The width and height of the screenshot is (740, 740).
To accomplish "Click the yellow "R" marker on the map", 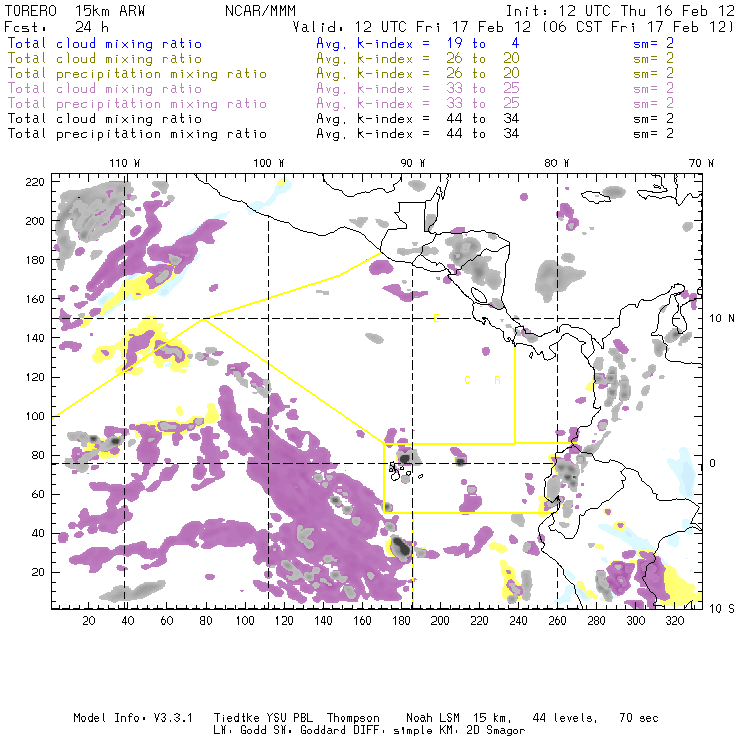I will (497, 380).
